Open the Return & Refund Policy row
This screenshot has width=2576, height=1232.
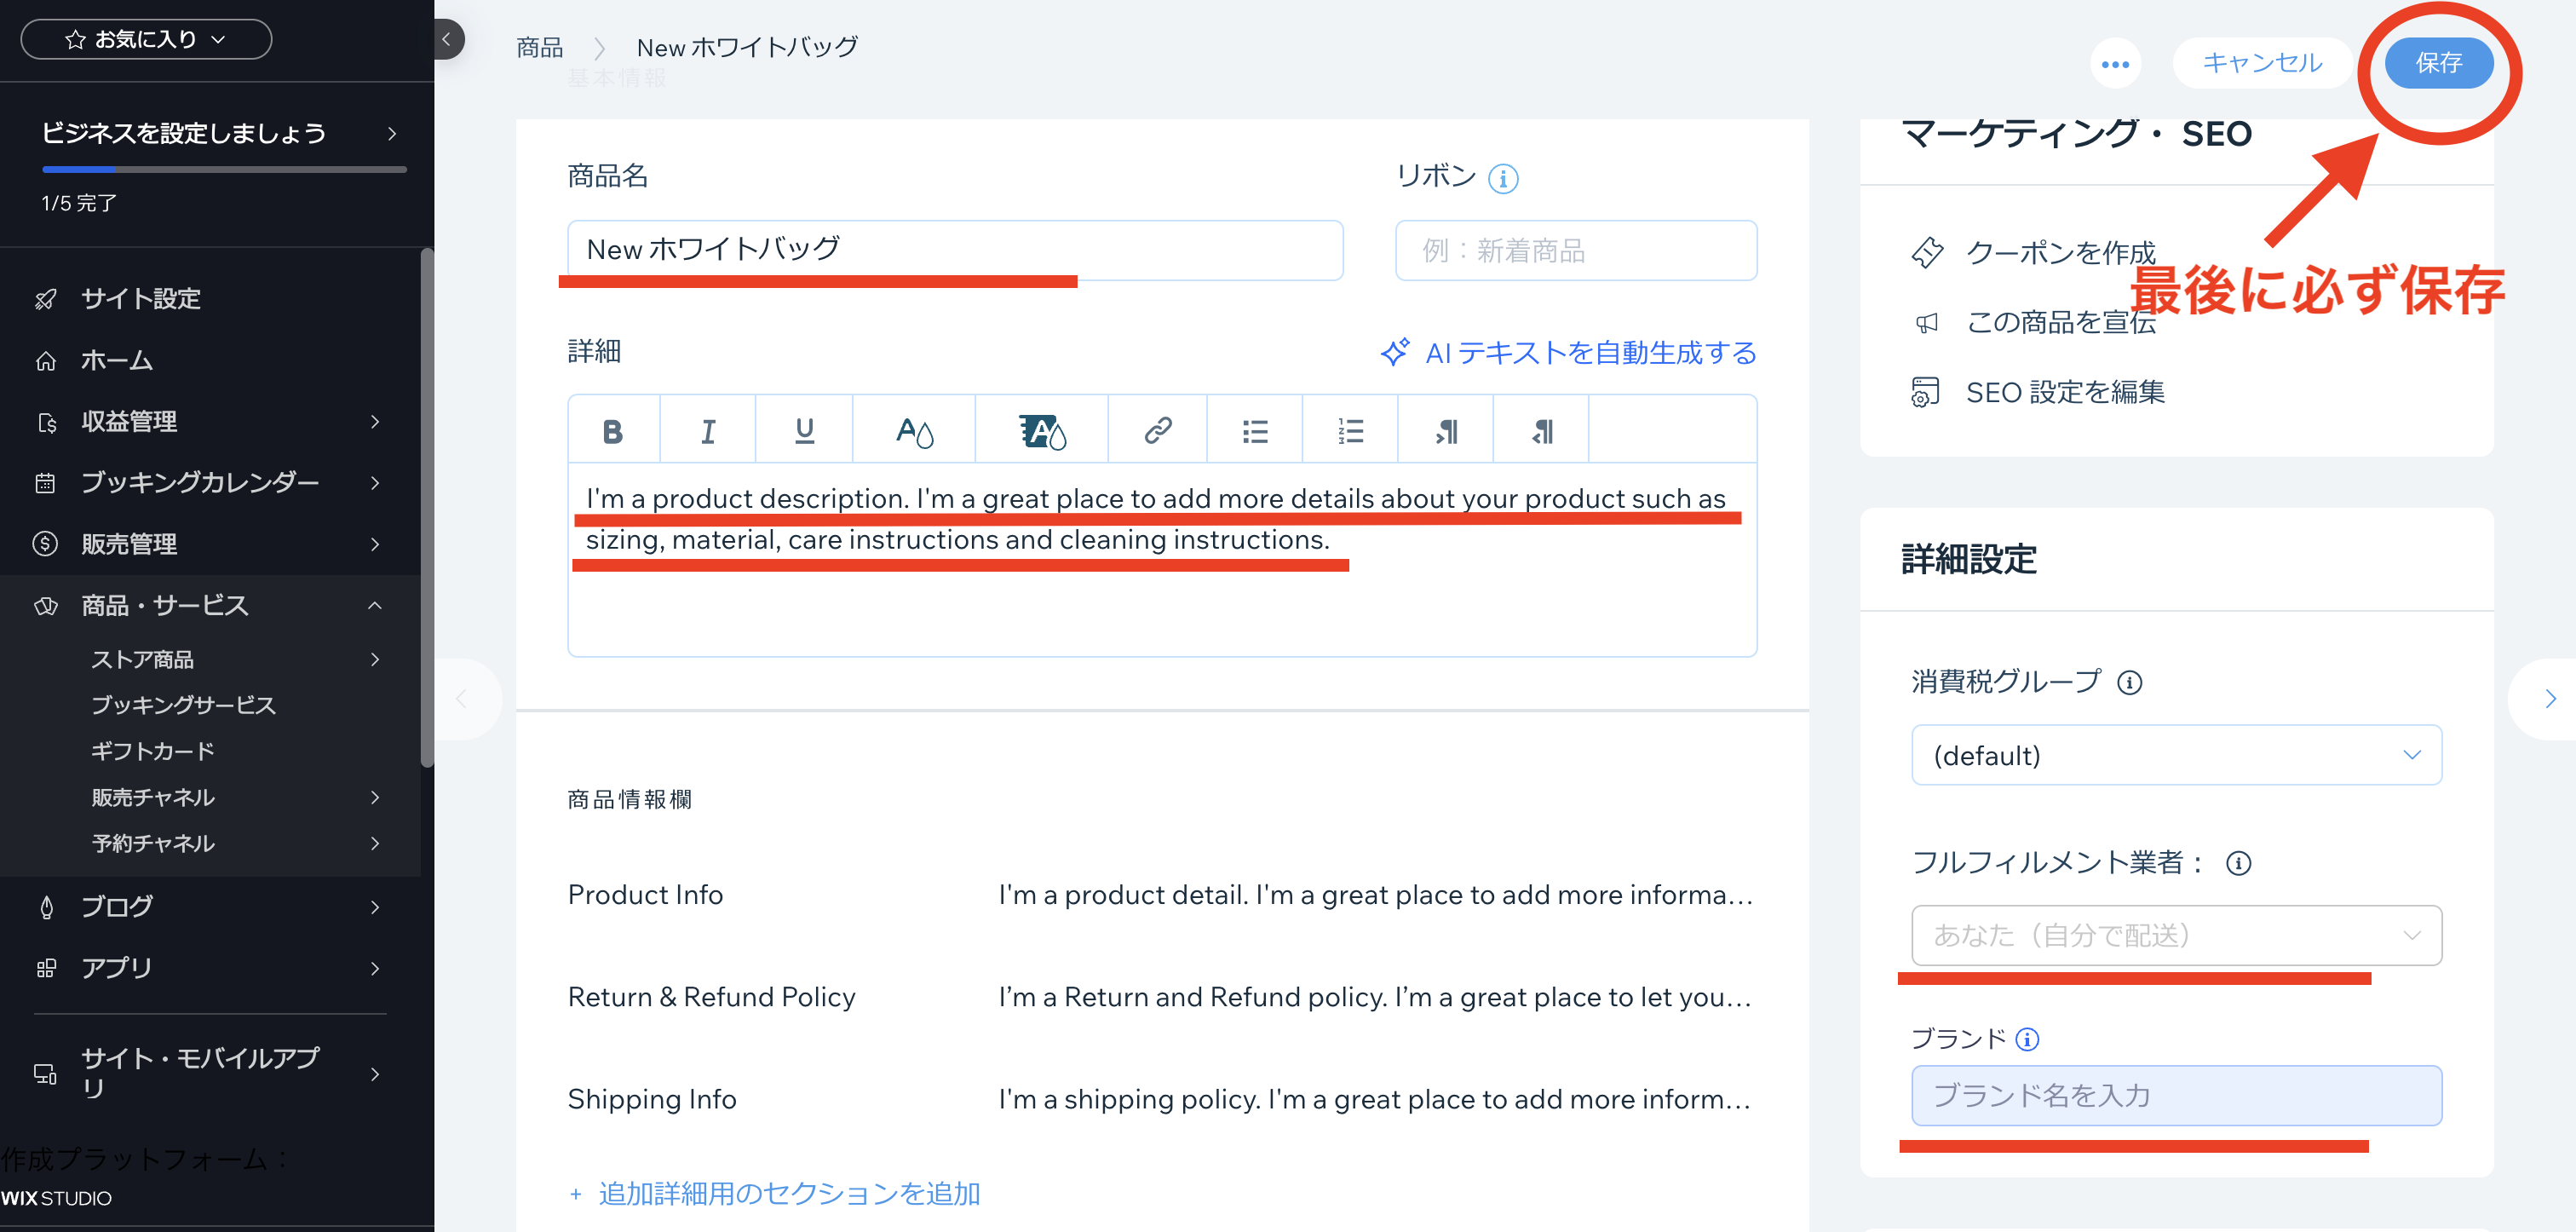1162,997
